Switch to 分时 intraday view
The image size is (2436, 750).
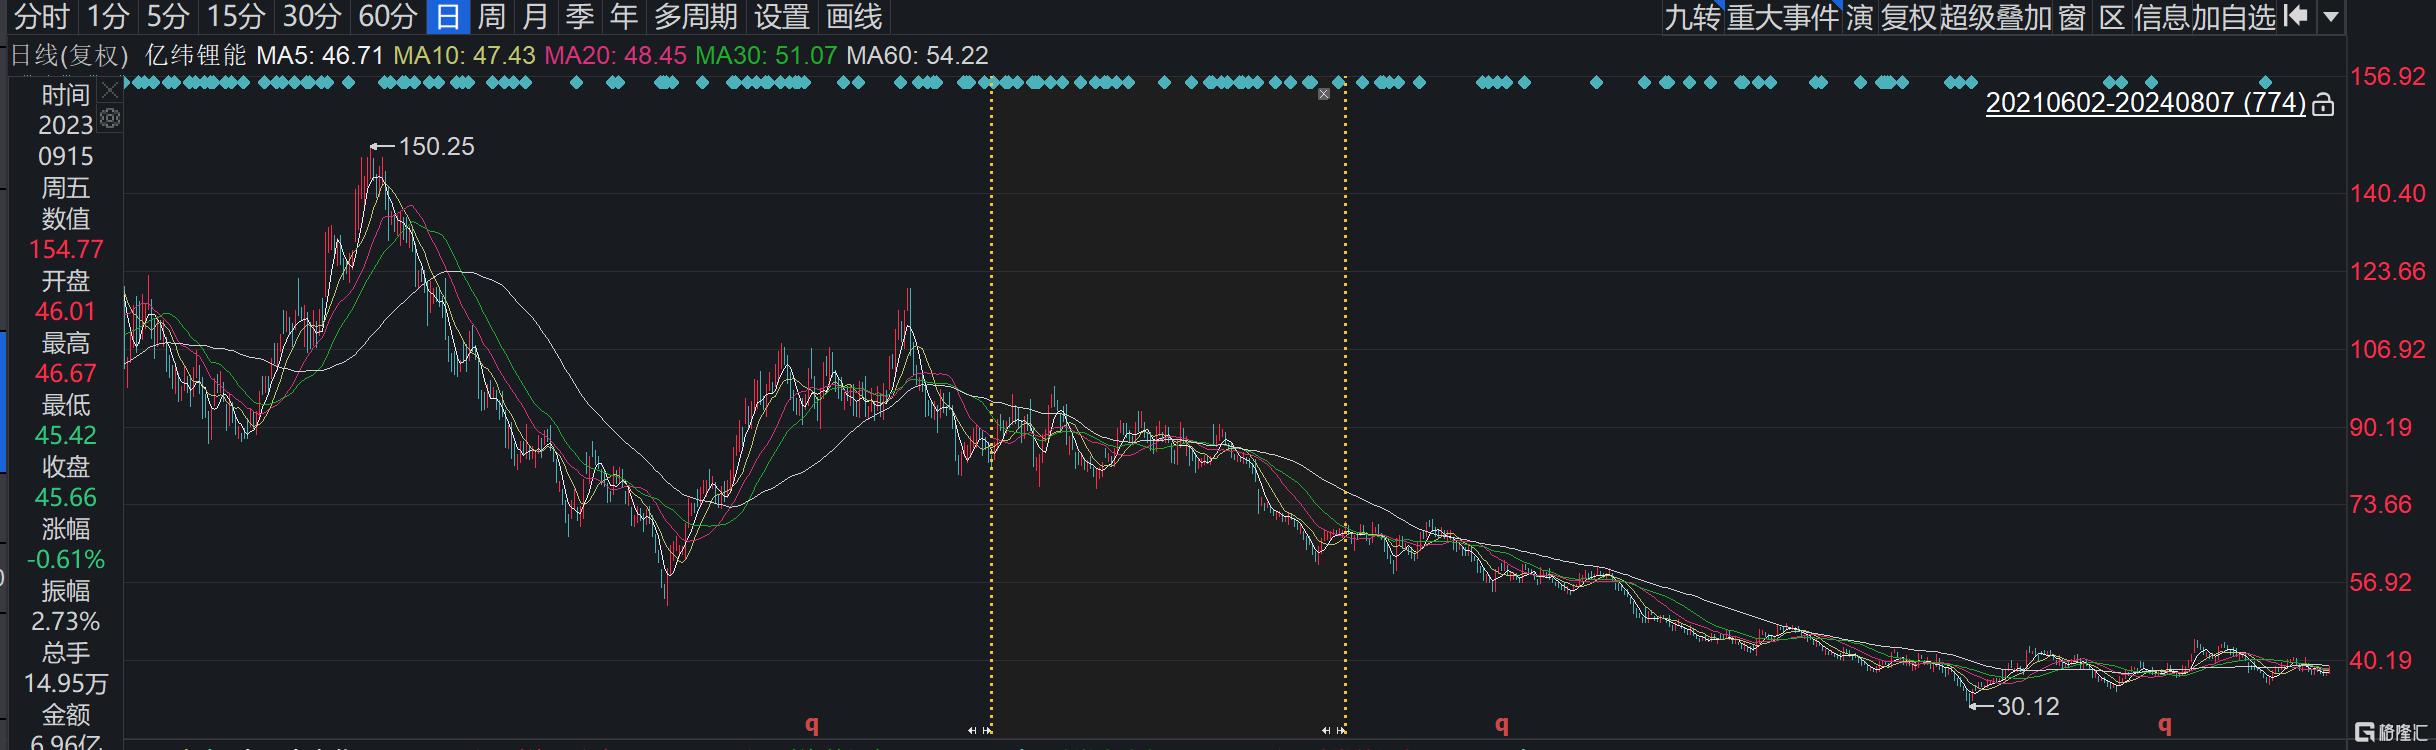42,16
